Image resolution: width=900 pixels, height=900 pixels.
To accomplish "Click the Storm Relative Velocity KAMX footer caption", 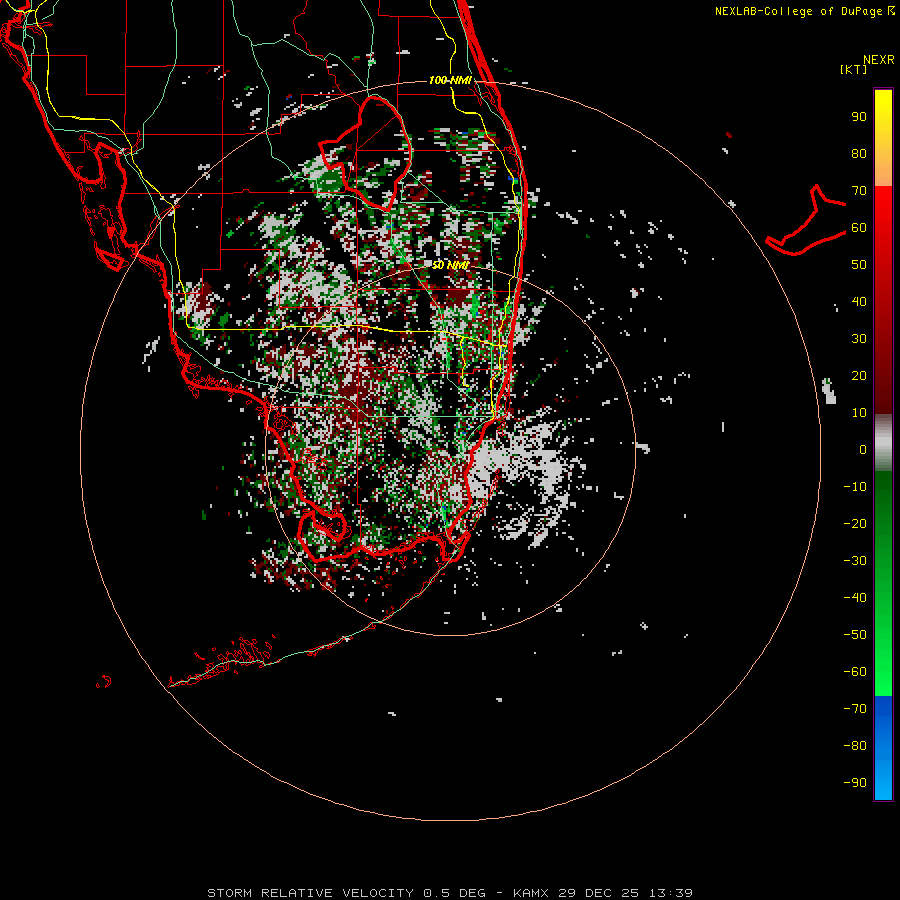I will (450, 893).
